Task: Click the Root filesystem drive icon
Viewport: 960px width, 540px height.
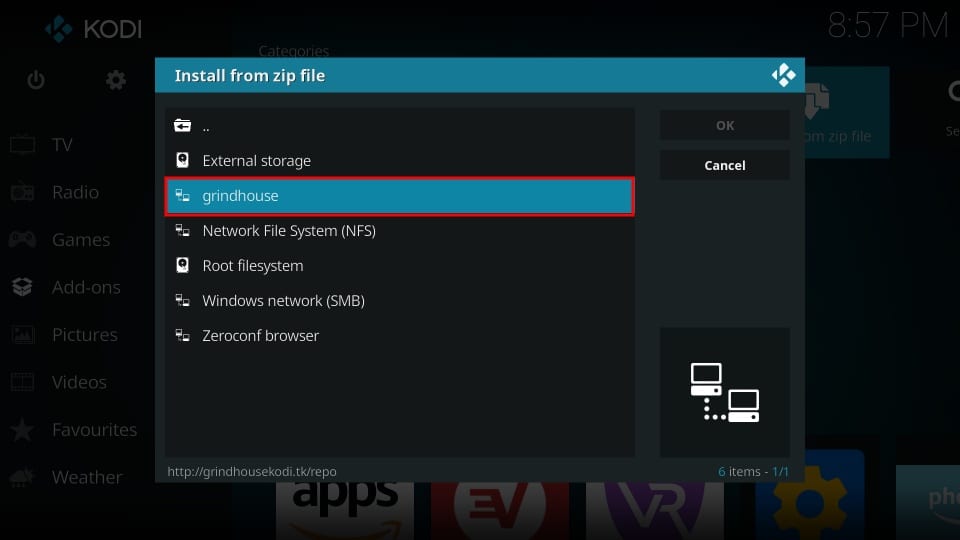Action: click(x=182, y=265)
